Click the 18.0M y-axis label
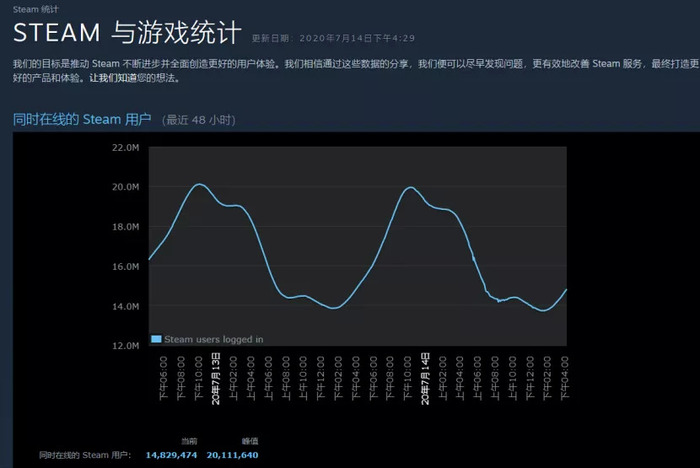The width and height of the screenshot is (700, 468). coord(125,226)
